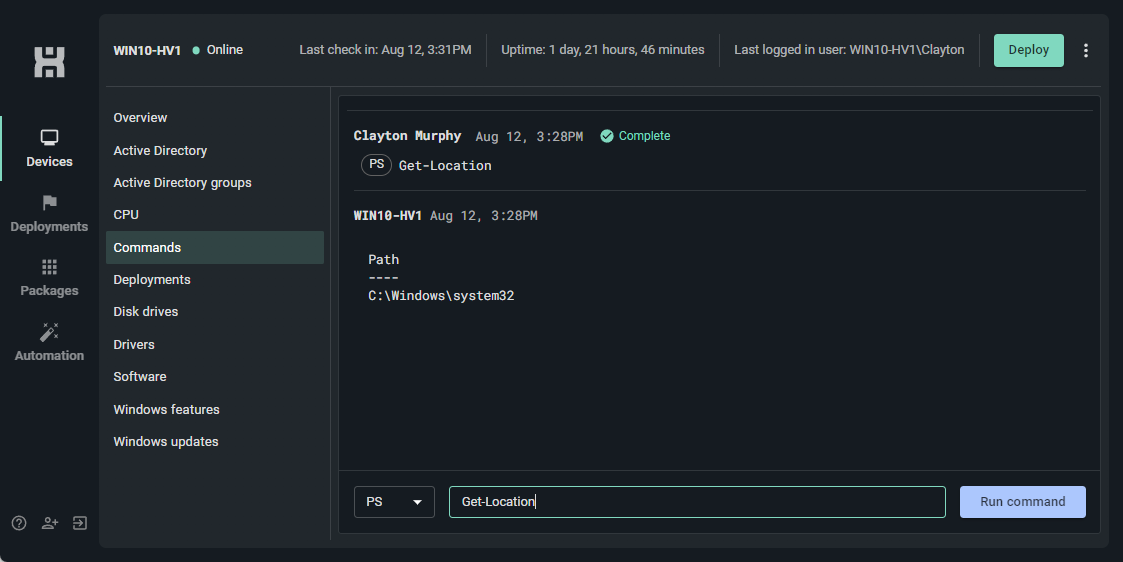
Task: Open the Devices section icon
Action: point(49,137)
